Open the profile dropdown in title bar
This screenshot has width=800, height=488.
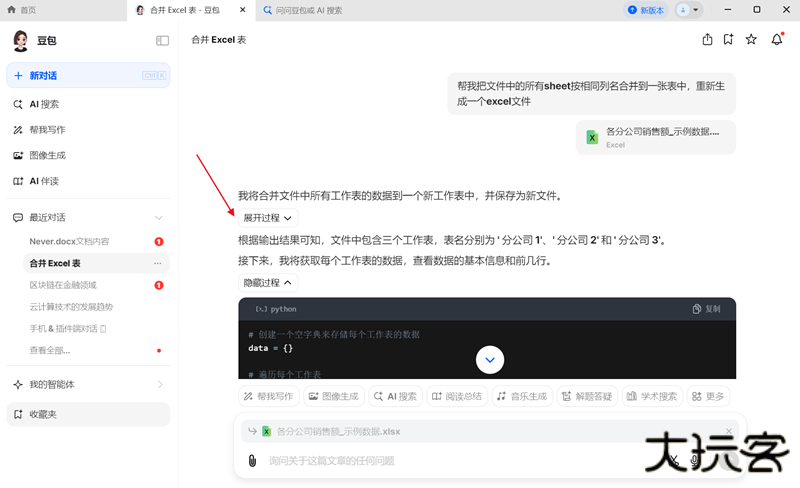click(689, 10)
